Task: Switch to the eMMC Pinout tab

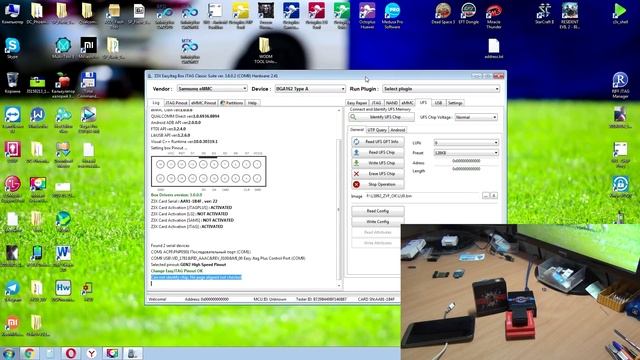Action: pyautogui.click(x=203, y=103)
